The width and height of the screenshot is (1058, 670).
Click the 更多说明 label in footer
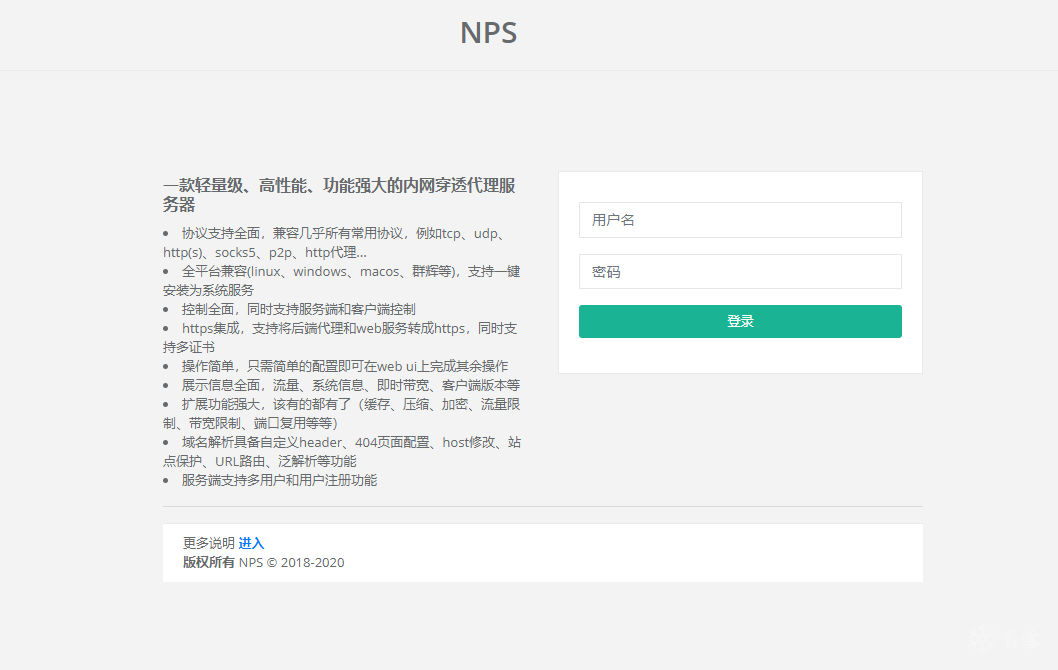(208, 543)
